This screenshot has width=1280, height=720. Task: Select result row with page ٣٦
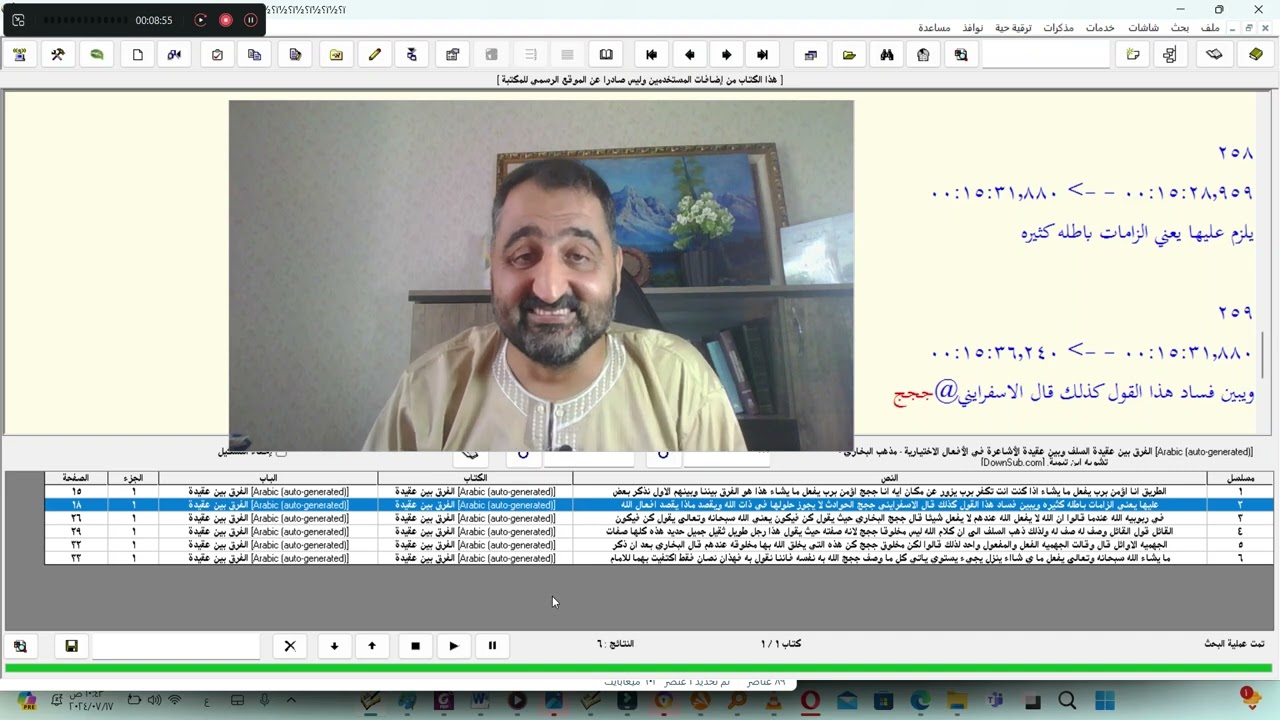(x=658, y=518)
